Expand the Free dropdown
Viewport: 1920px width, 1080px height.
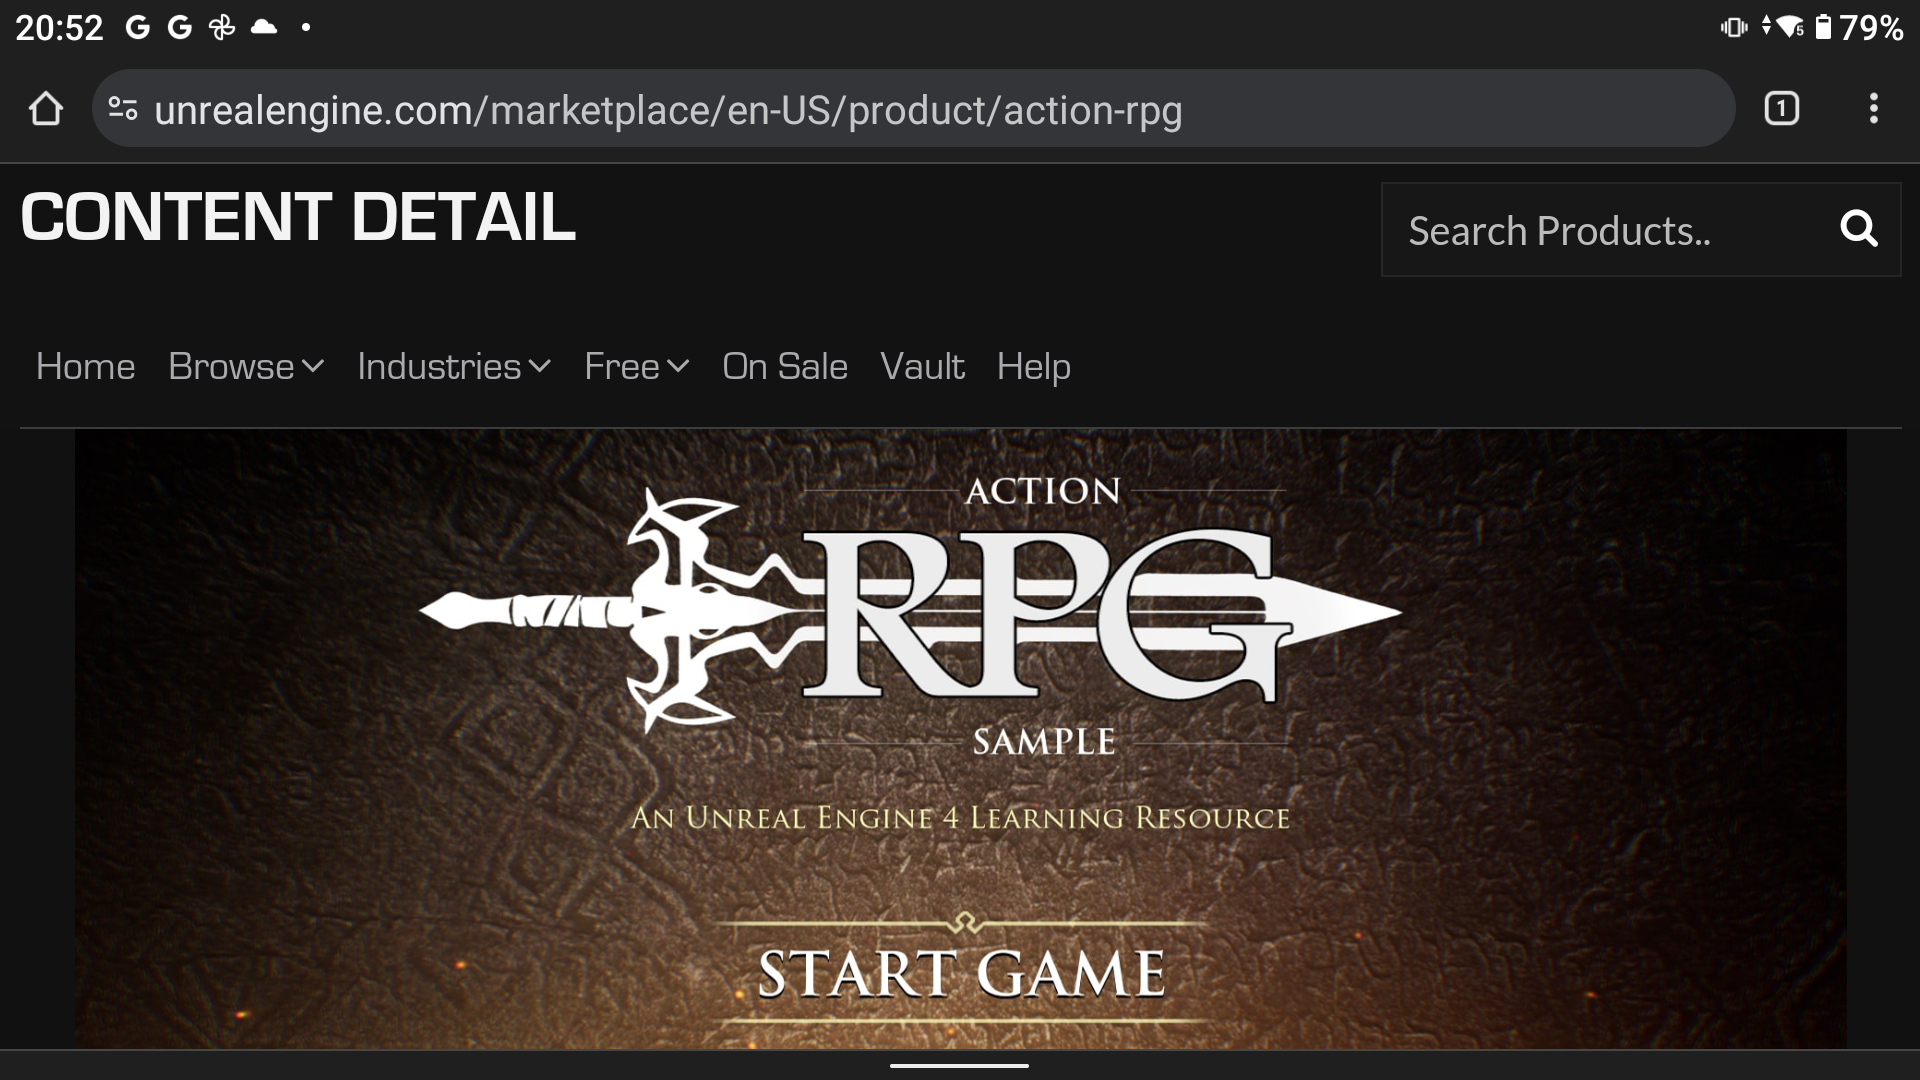(637, 367)
